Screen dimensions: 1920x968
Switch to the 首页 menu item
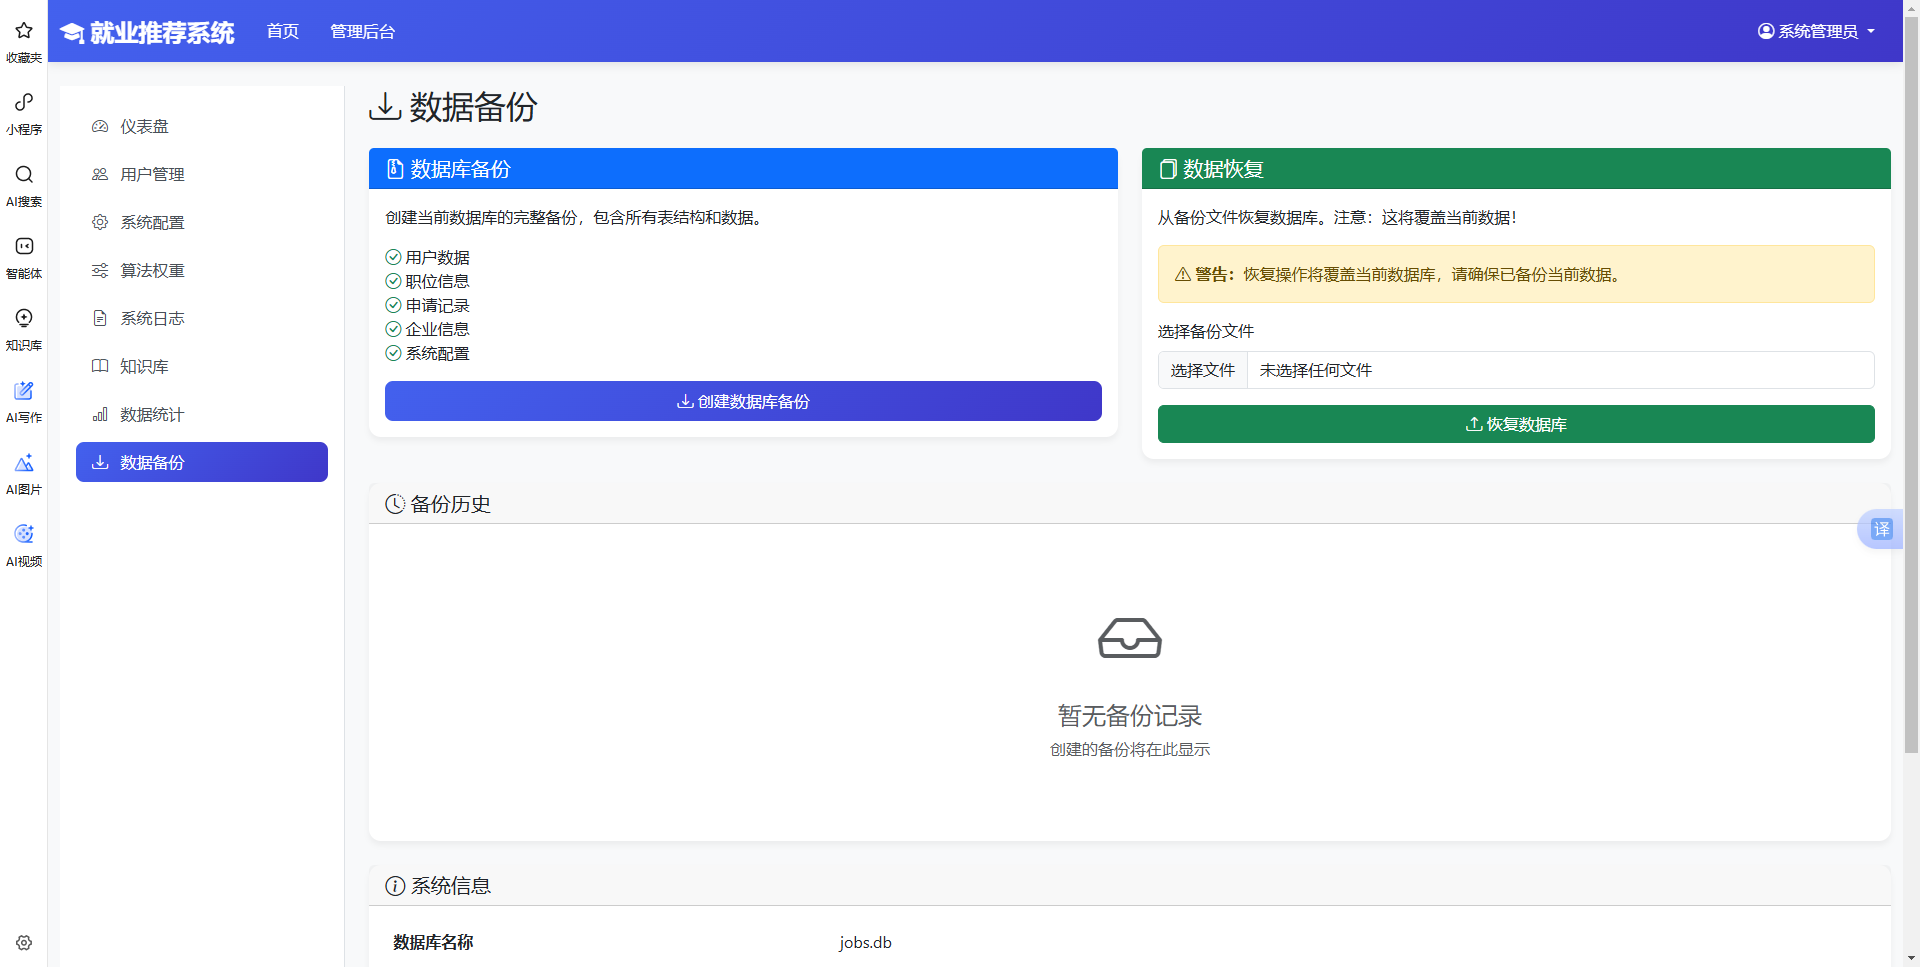point(282,31)
